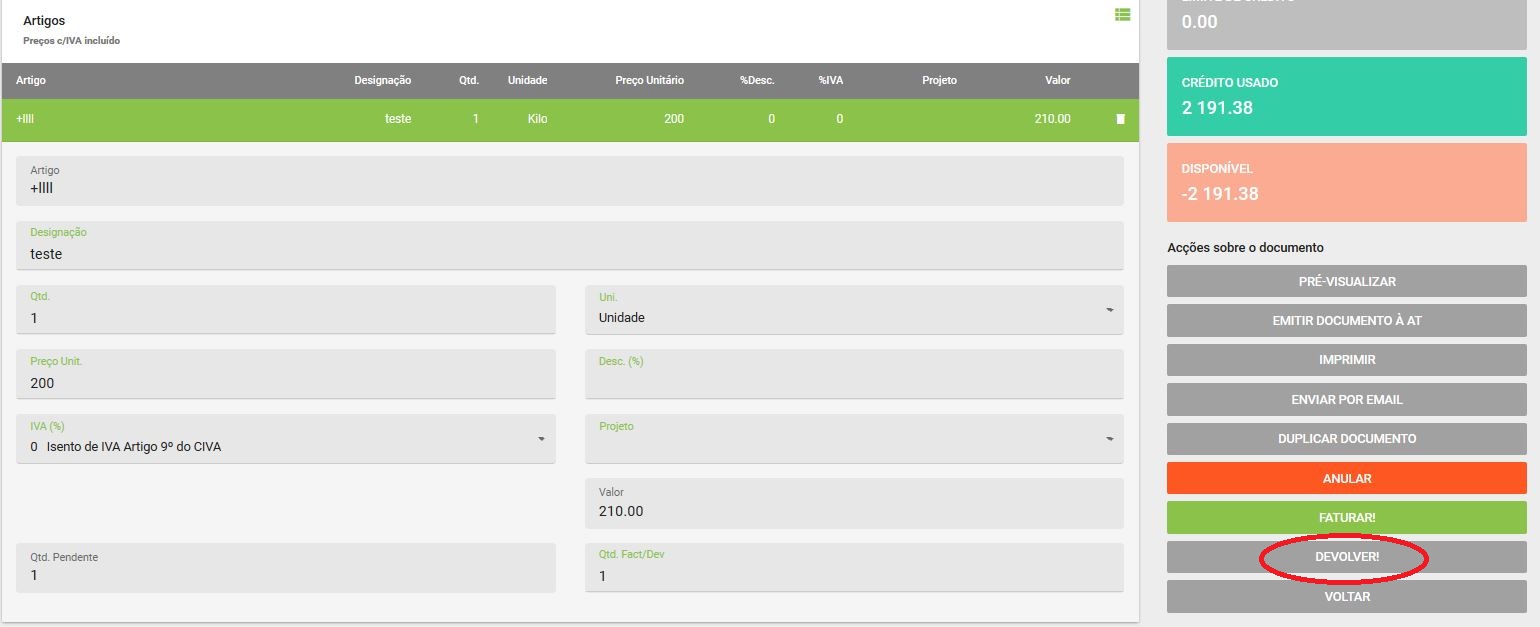Click EMITIR DOCUMENTO À AT button
This screenshot has width=1540, height=627.
[1346, 321]
